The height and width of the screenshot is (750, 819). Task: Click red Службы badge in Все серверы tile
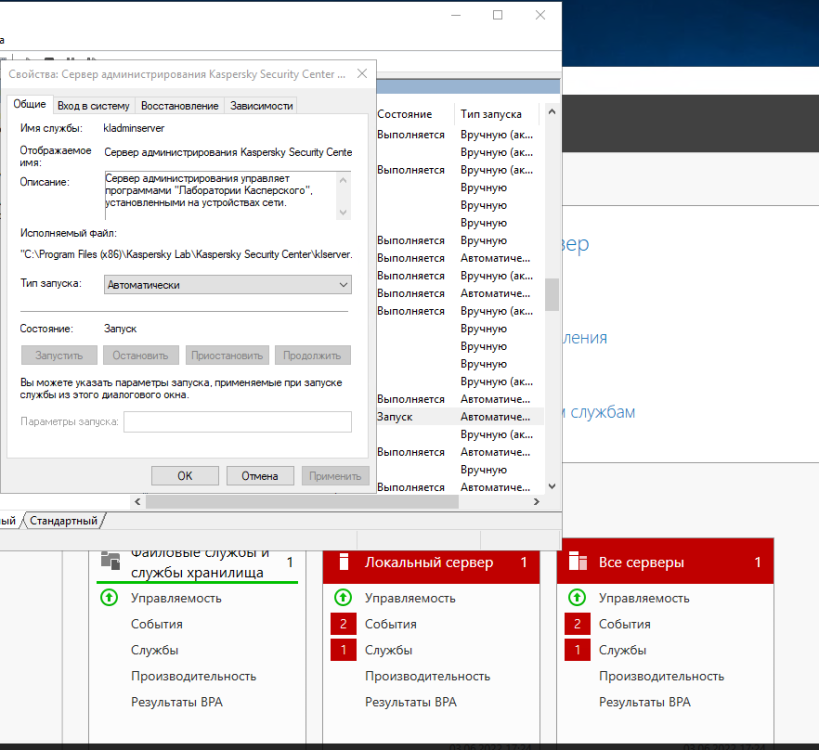pyautogui.click(x=577, y=650)
